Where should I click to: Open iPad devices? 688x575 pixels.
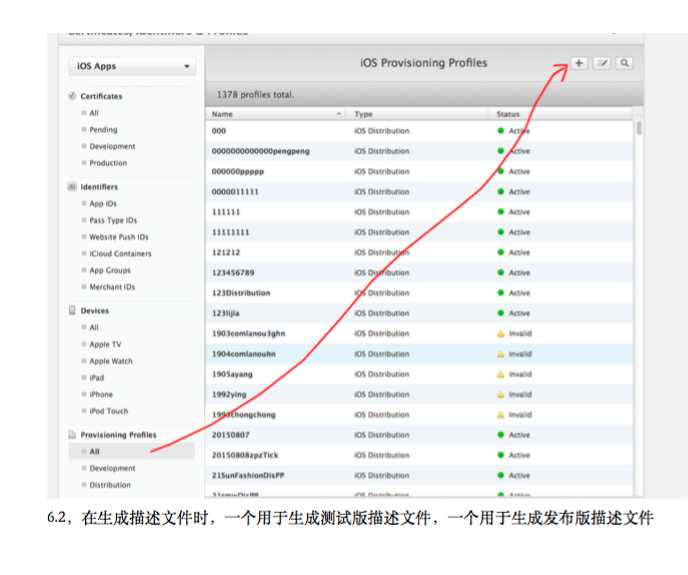[97, 378]
